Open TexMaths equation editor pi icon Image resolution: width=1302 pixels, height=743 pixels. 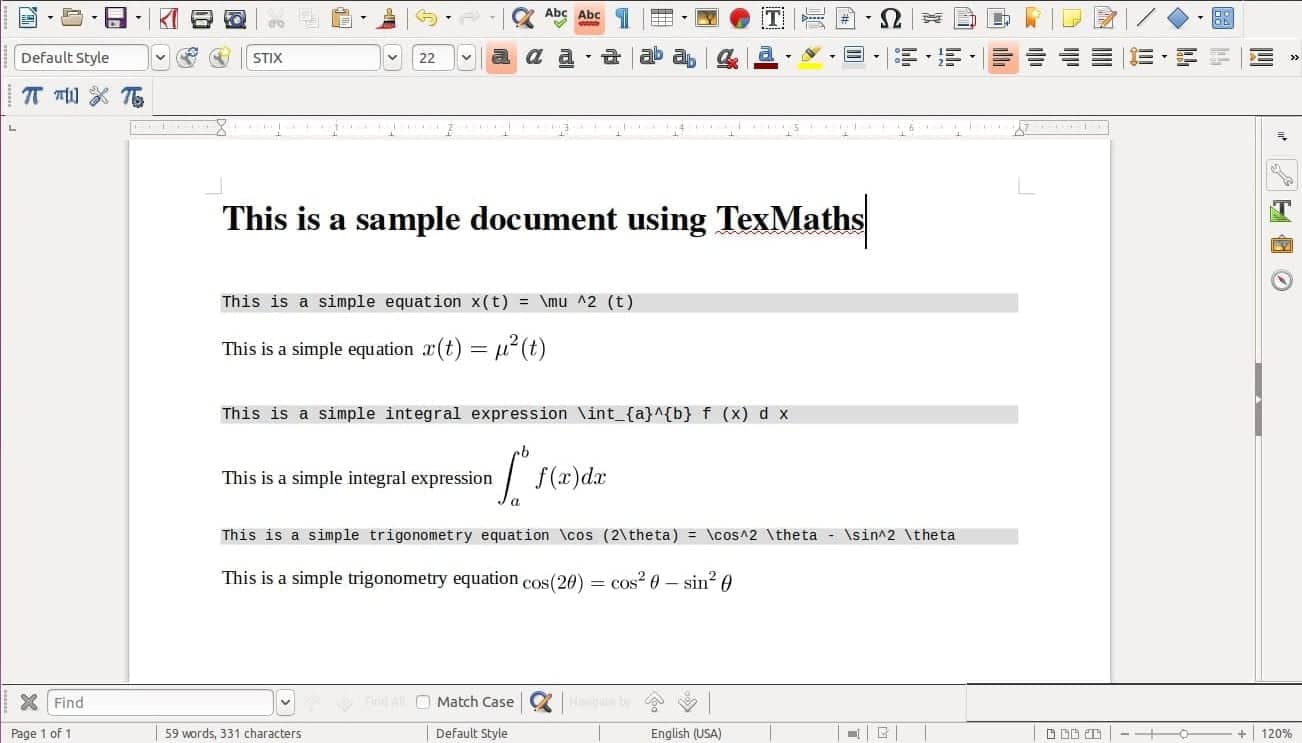(32, 96)
